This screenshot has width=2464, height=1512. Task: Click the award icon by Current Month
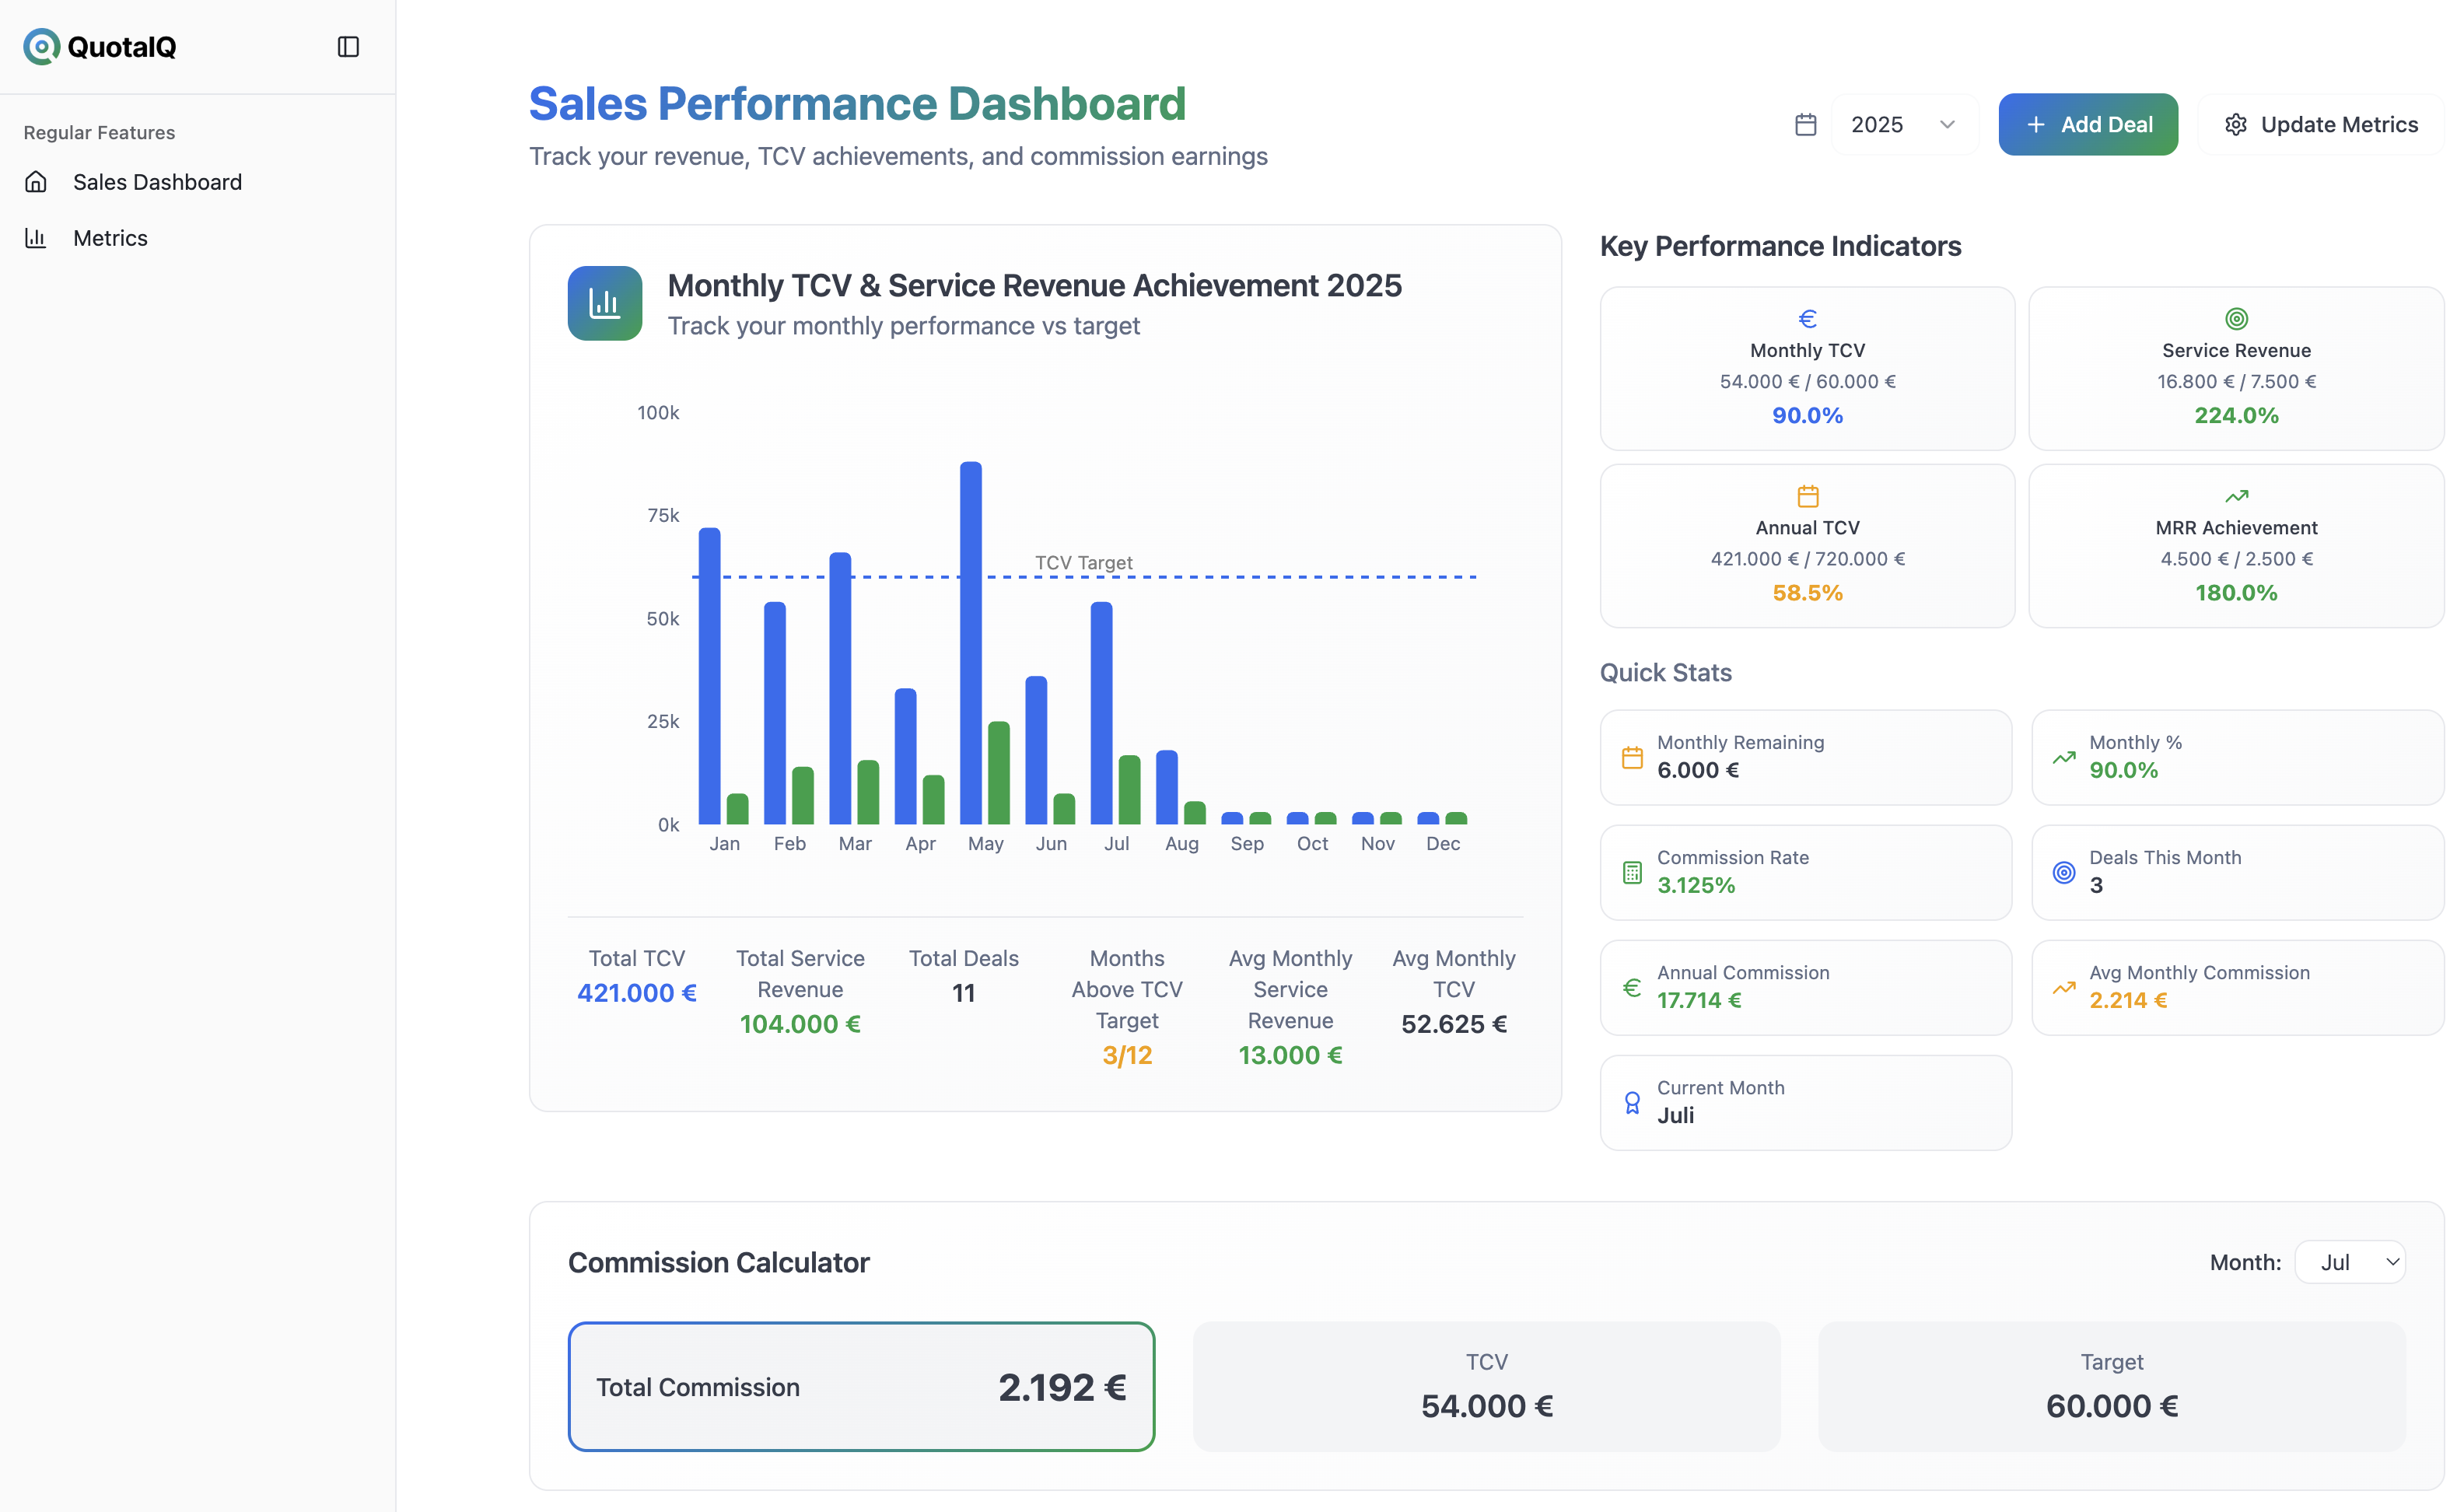click(x=1632, y=1102)
